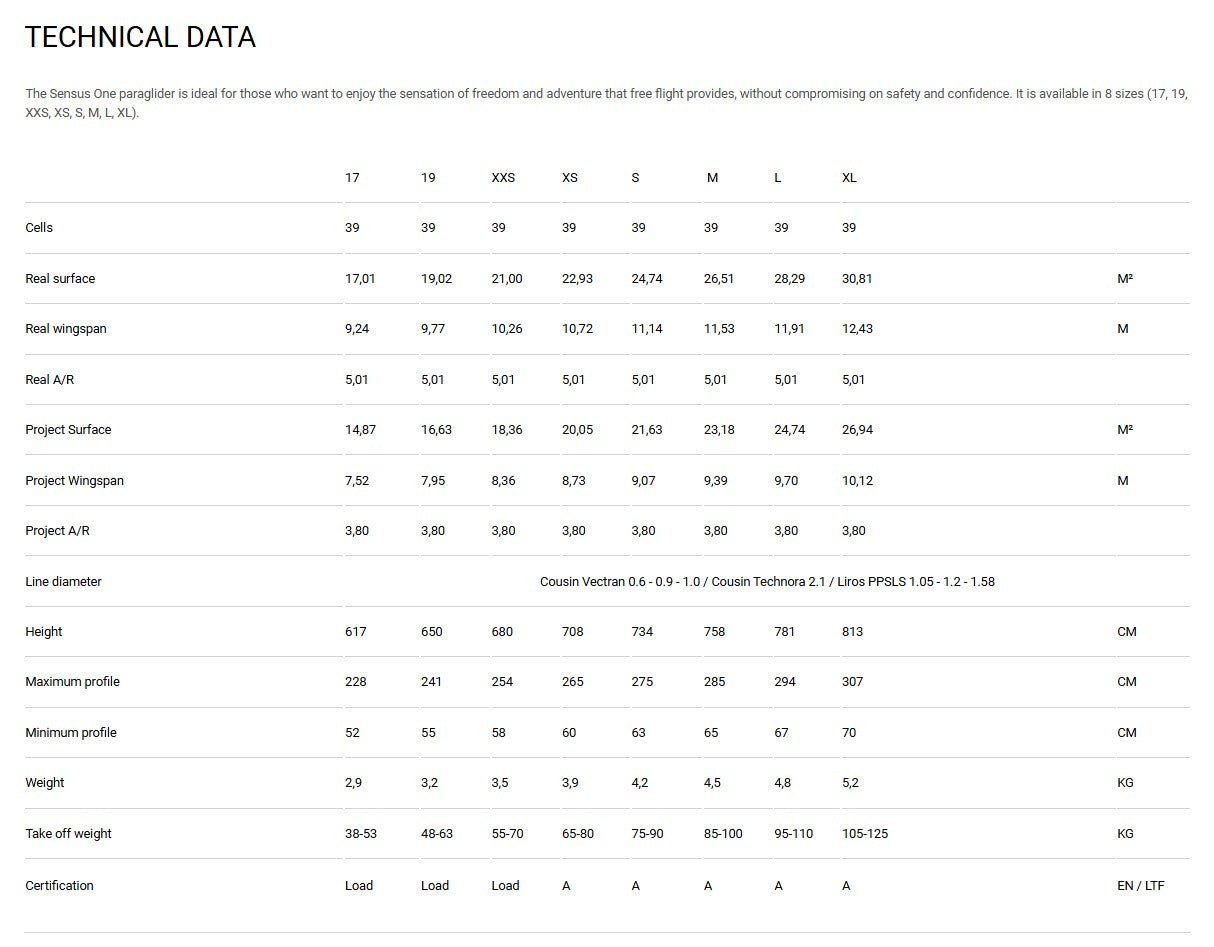
Task: Click the Project Wingspan row label
Action: click(74, 481)
